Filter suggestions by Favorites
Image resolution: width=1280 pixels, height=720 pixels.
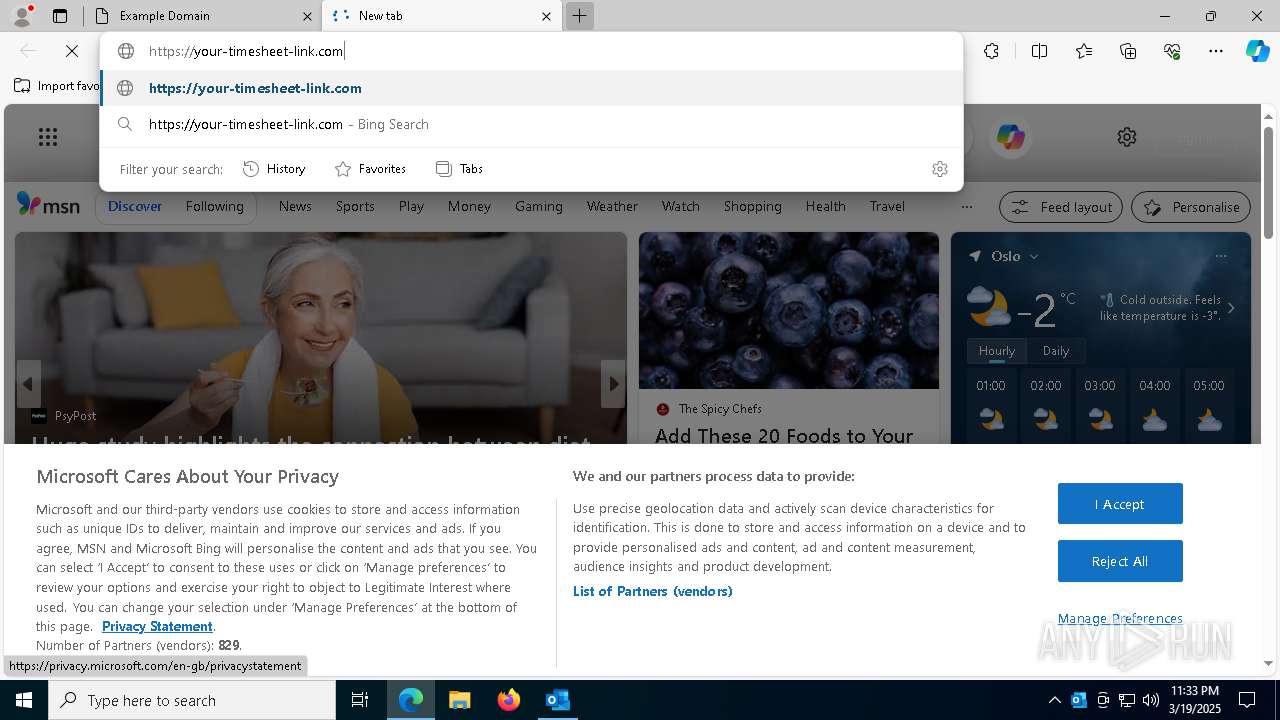coord(370,169)
